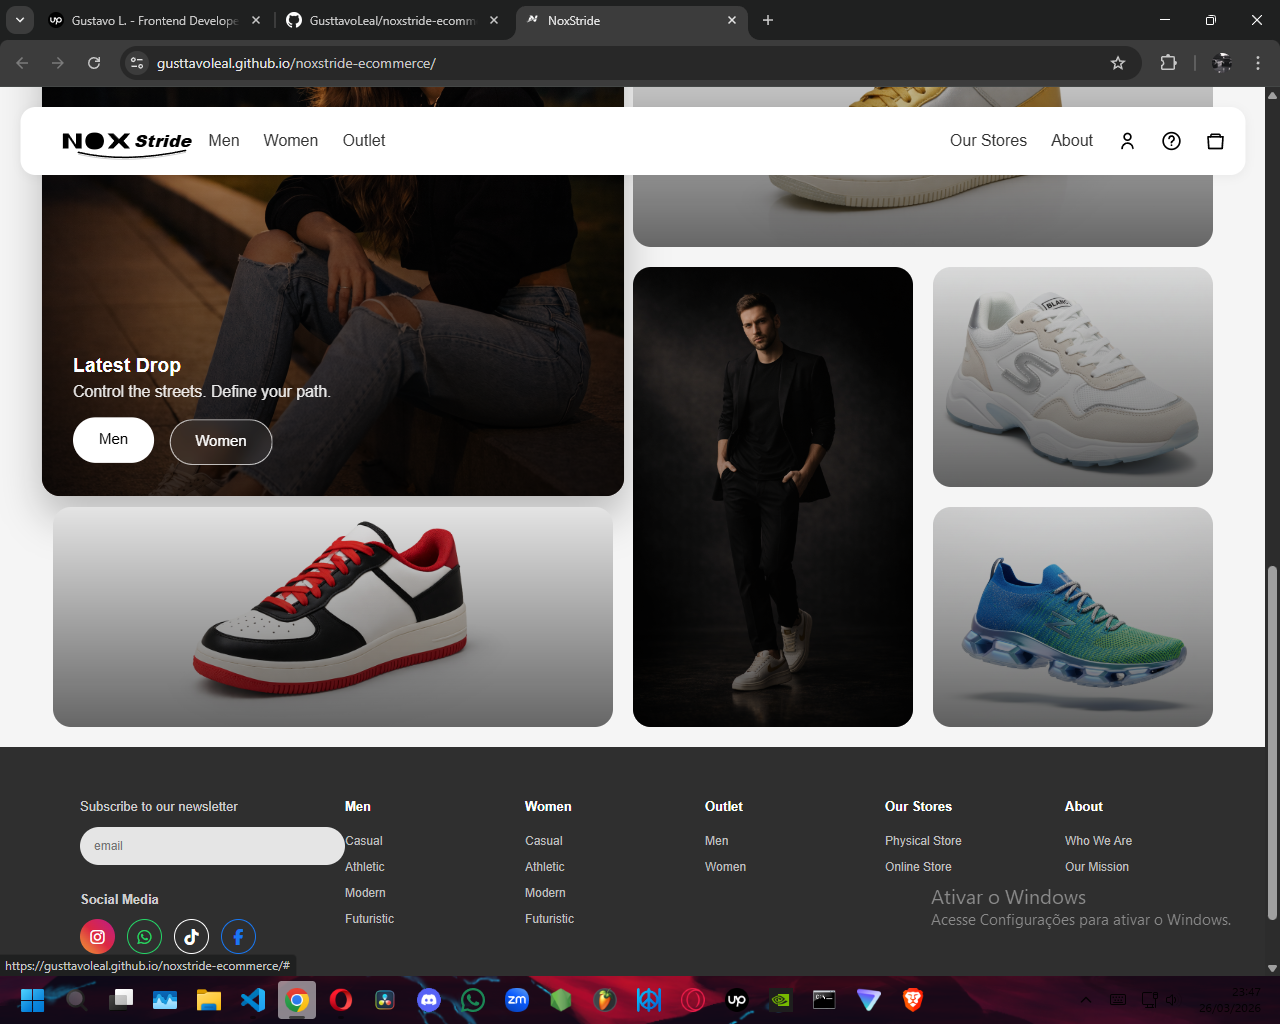The height and width of the screenshot is (1024, 1280).
Task: Open the red and black sneaker thumbnail
Action: click(x=333, y=617)
